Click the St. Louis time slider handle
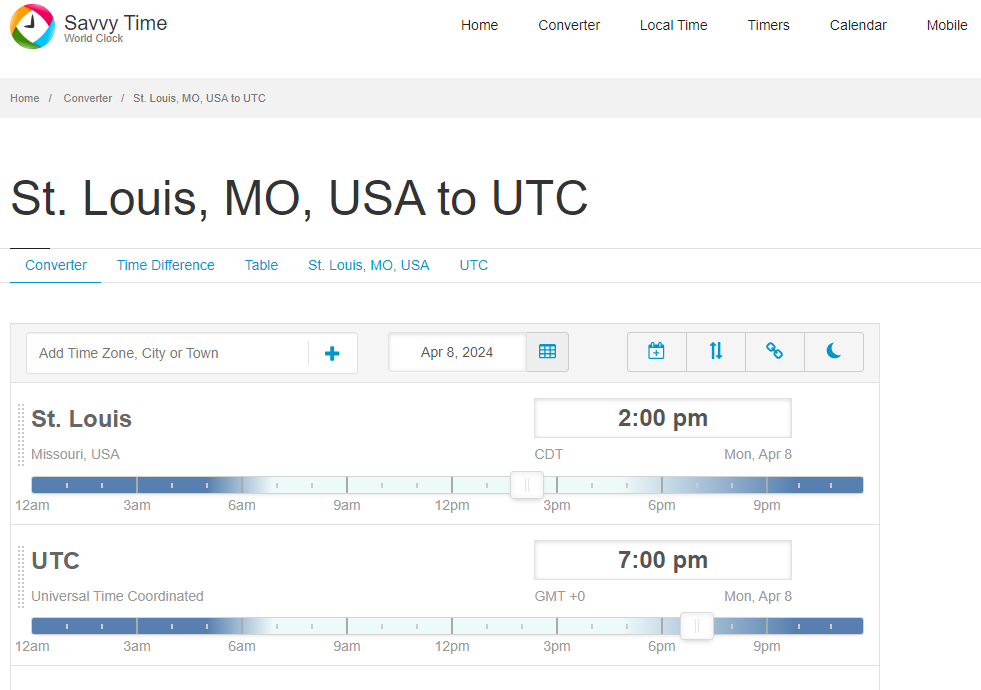 (527, 485)
